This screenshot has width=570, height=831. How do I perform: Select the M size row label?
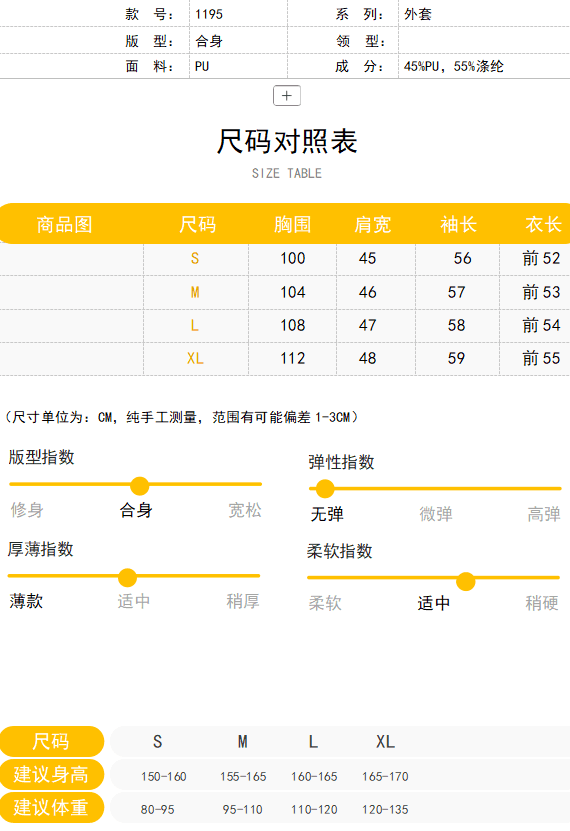coord(195,292)
